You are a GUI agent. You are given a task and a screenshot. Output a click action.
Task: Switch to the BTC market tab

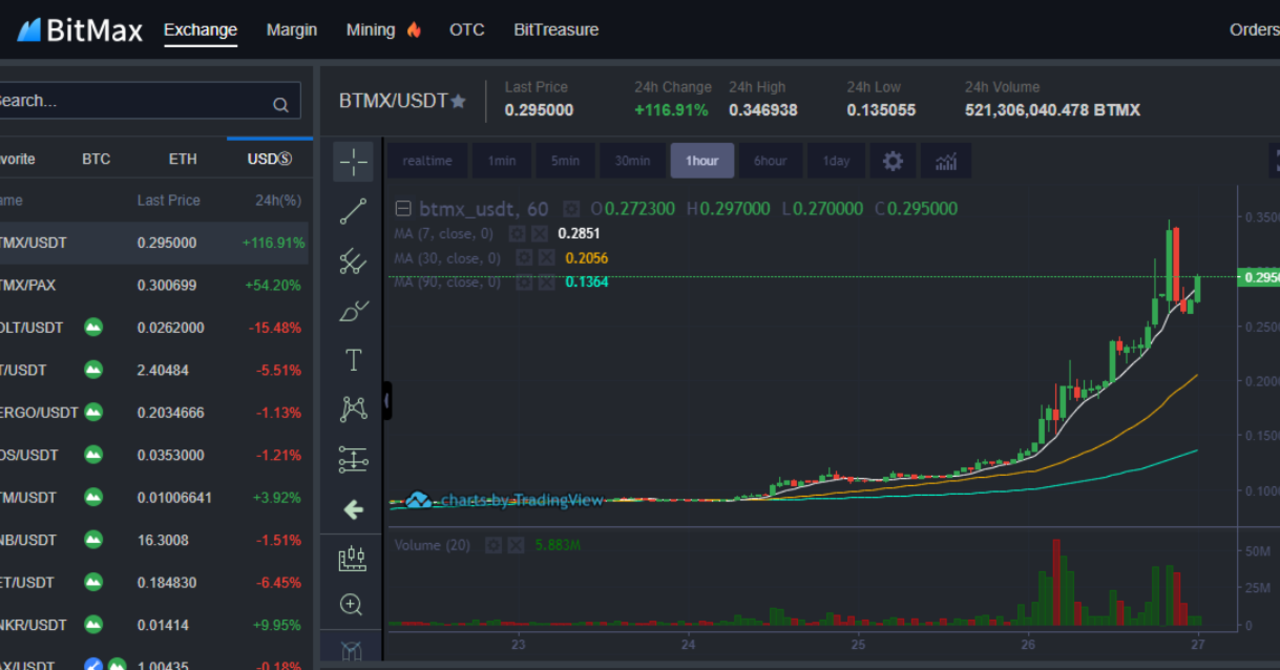96,159
